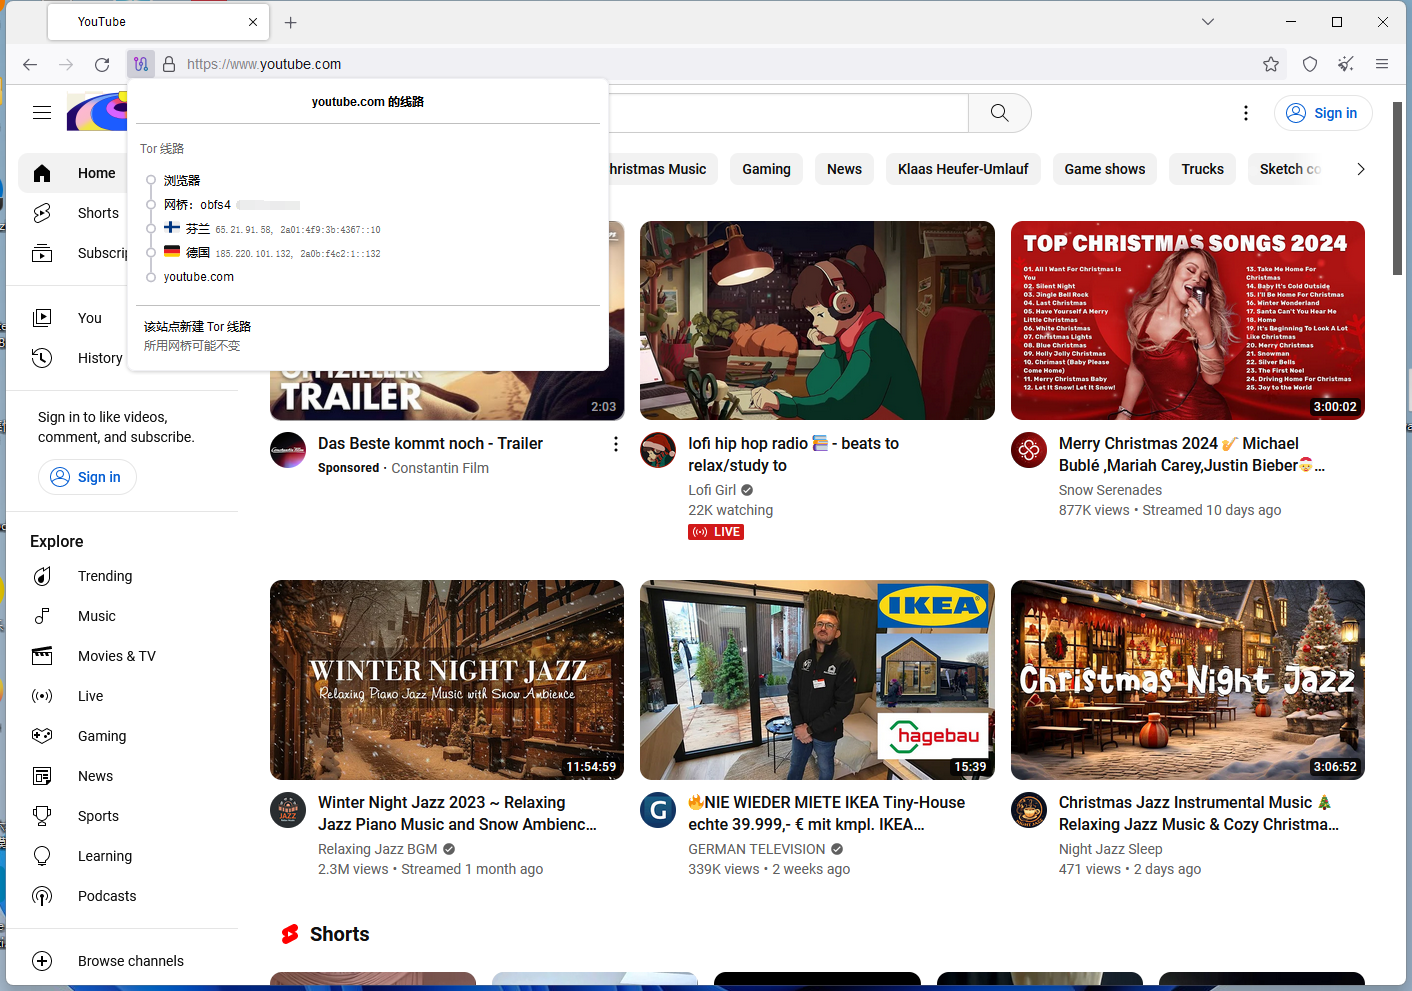Go back with the browser back arrow
This screenshot has height=991, width=1412.
click(30, 64)
